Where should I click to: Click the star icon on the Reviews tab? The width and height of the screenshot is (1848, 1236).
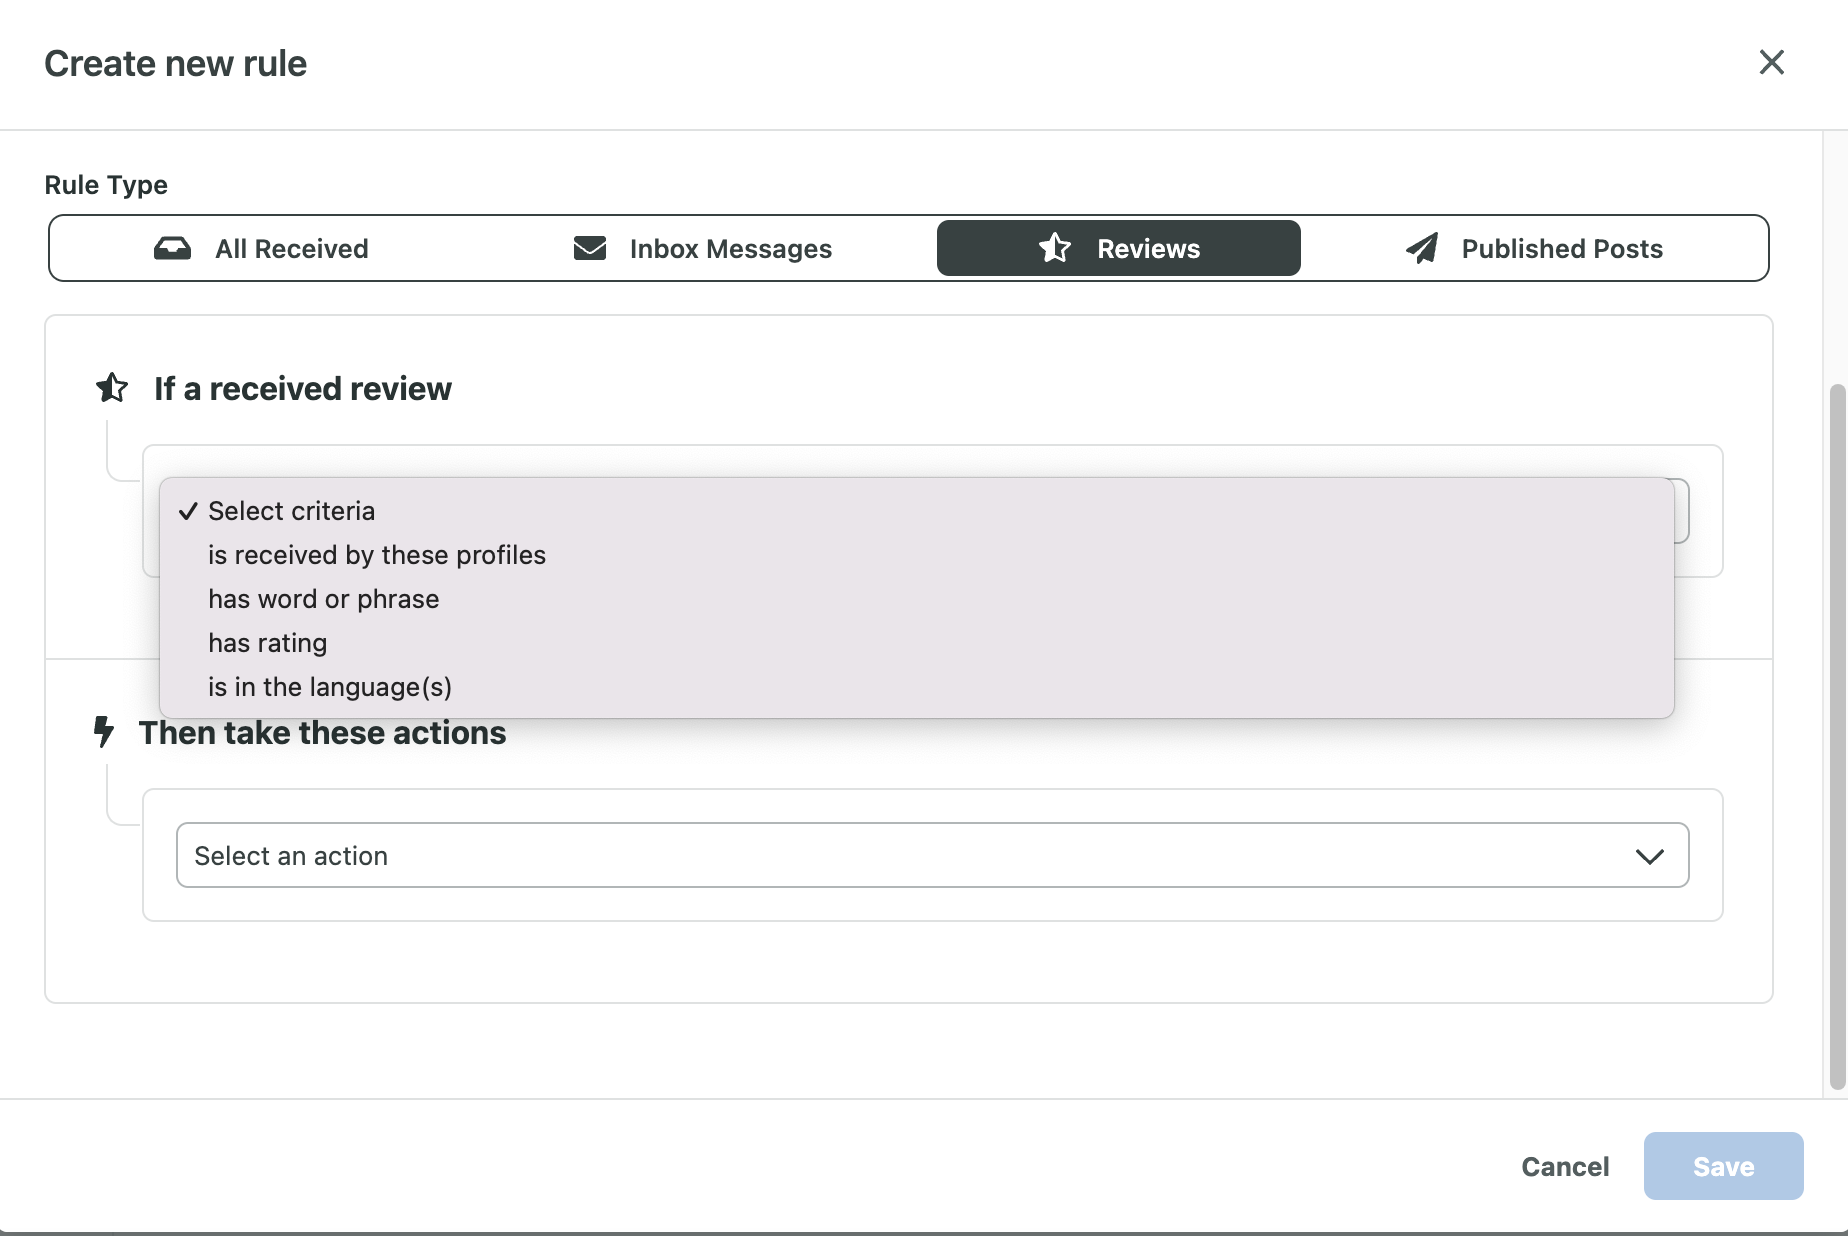[x=1055, y=248]
